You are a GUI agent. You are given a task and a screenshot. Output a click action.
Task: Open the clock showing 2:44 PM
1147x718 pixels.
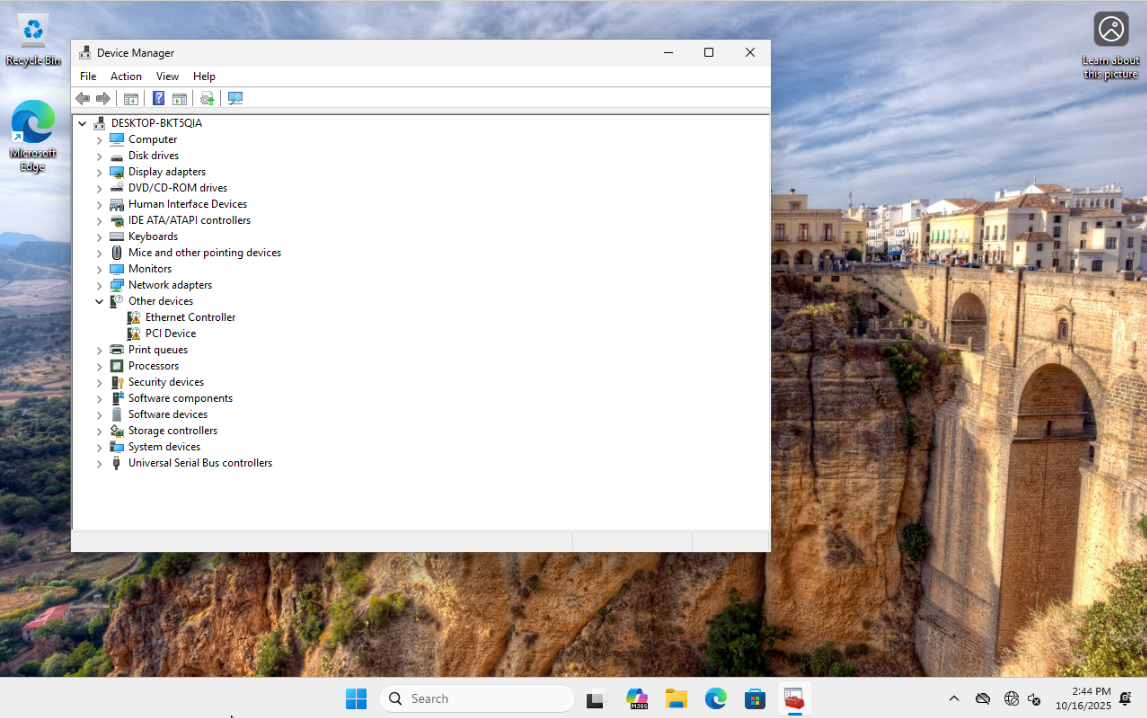point(1083,699)
